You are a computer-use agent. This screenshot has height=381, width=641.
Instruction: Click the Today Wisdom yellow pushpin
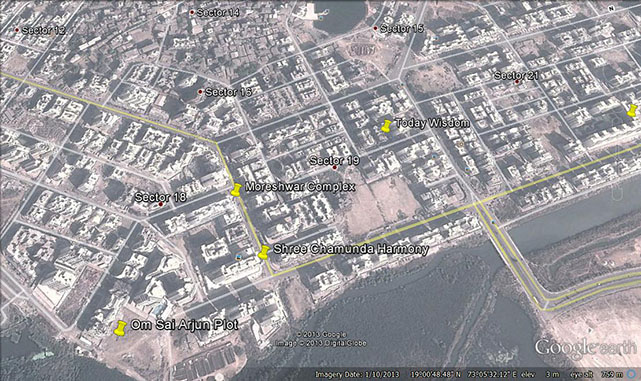pyautogui.click(x=386, y=126)
